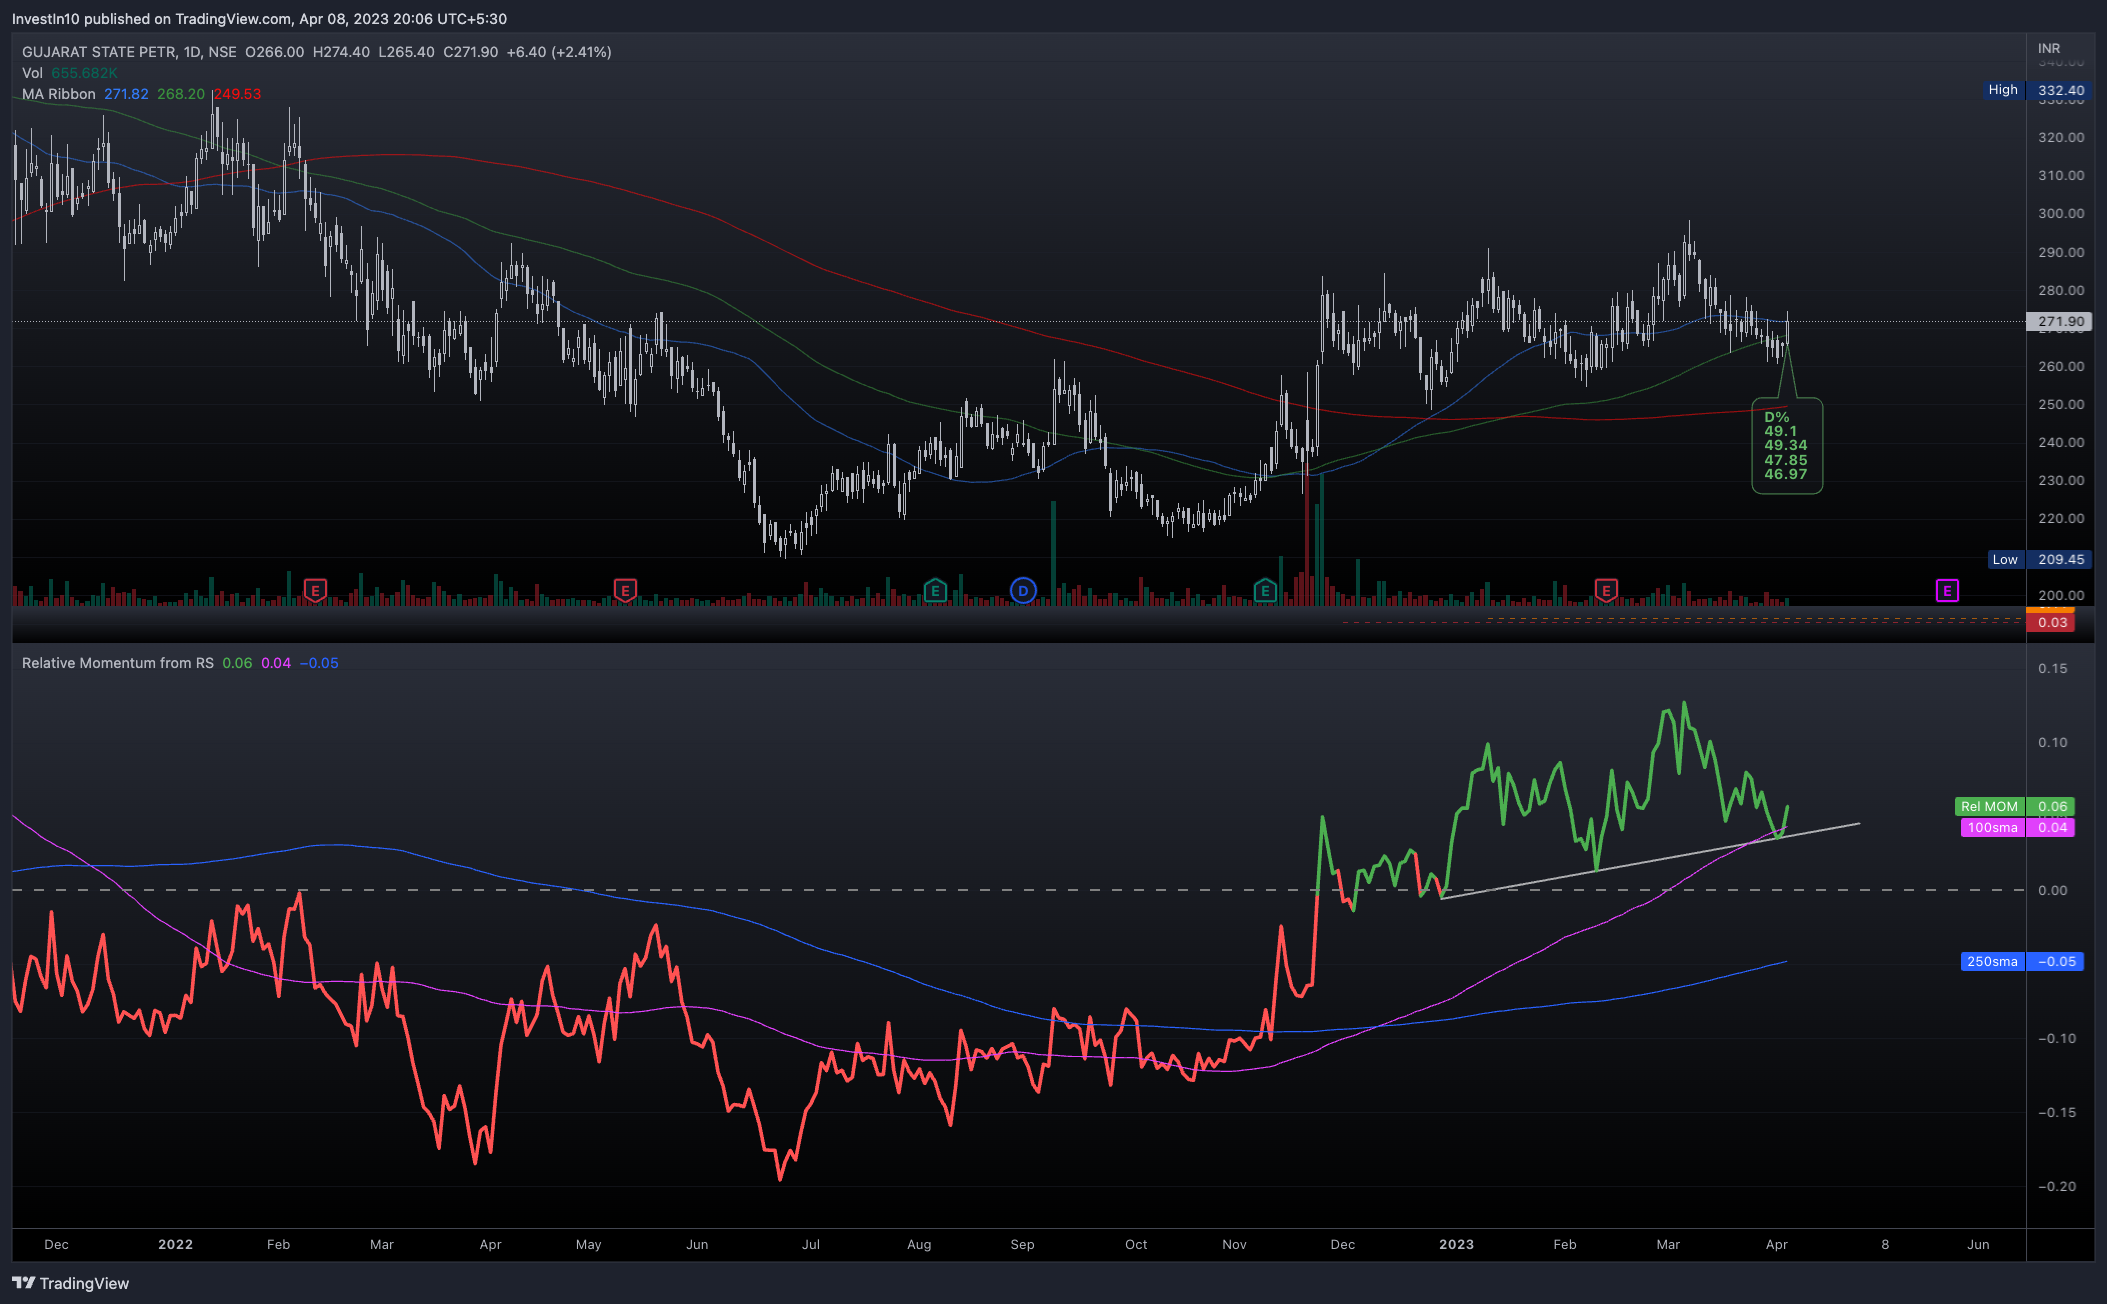Viewport: 2107px width, 1304px height.
Task: Click the Relative Momentum from RS legend
Action: 118,663
